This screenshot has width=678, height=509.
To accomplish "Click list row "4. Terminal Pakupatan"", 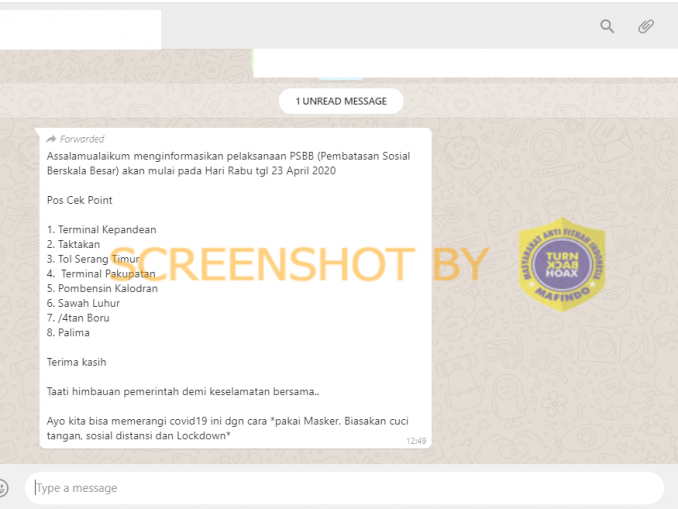I will coord(101,274).
